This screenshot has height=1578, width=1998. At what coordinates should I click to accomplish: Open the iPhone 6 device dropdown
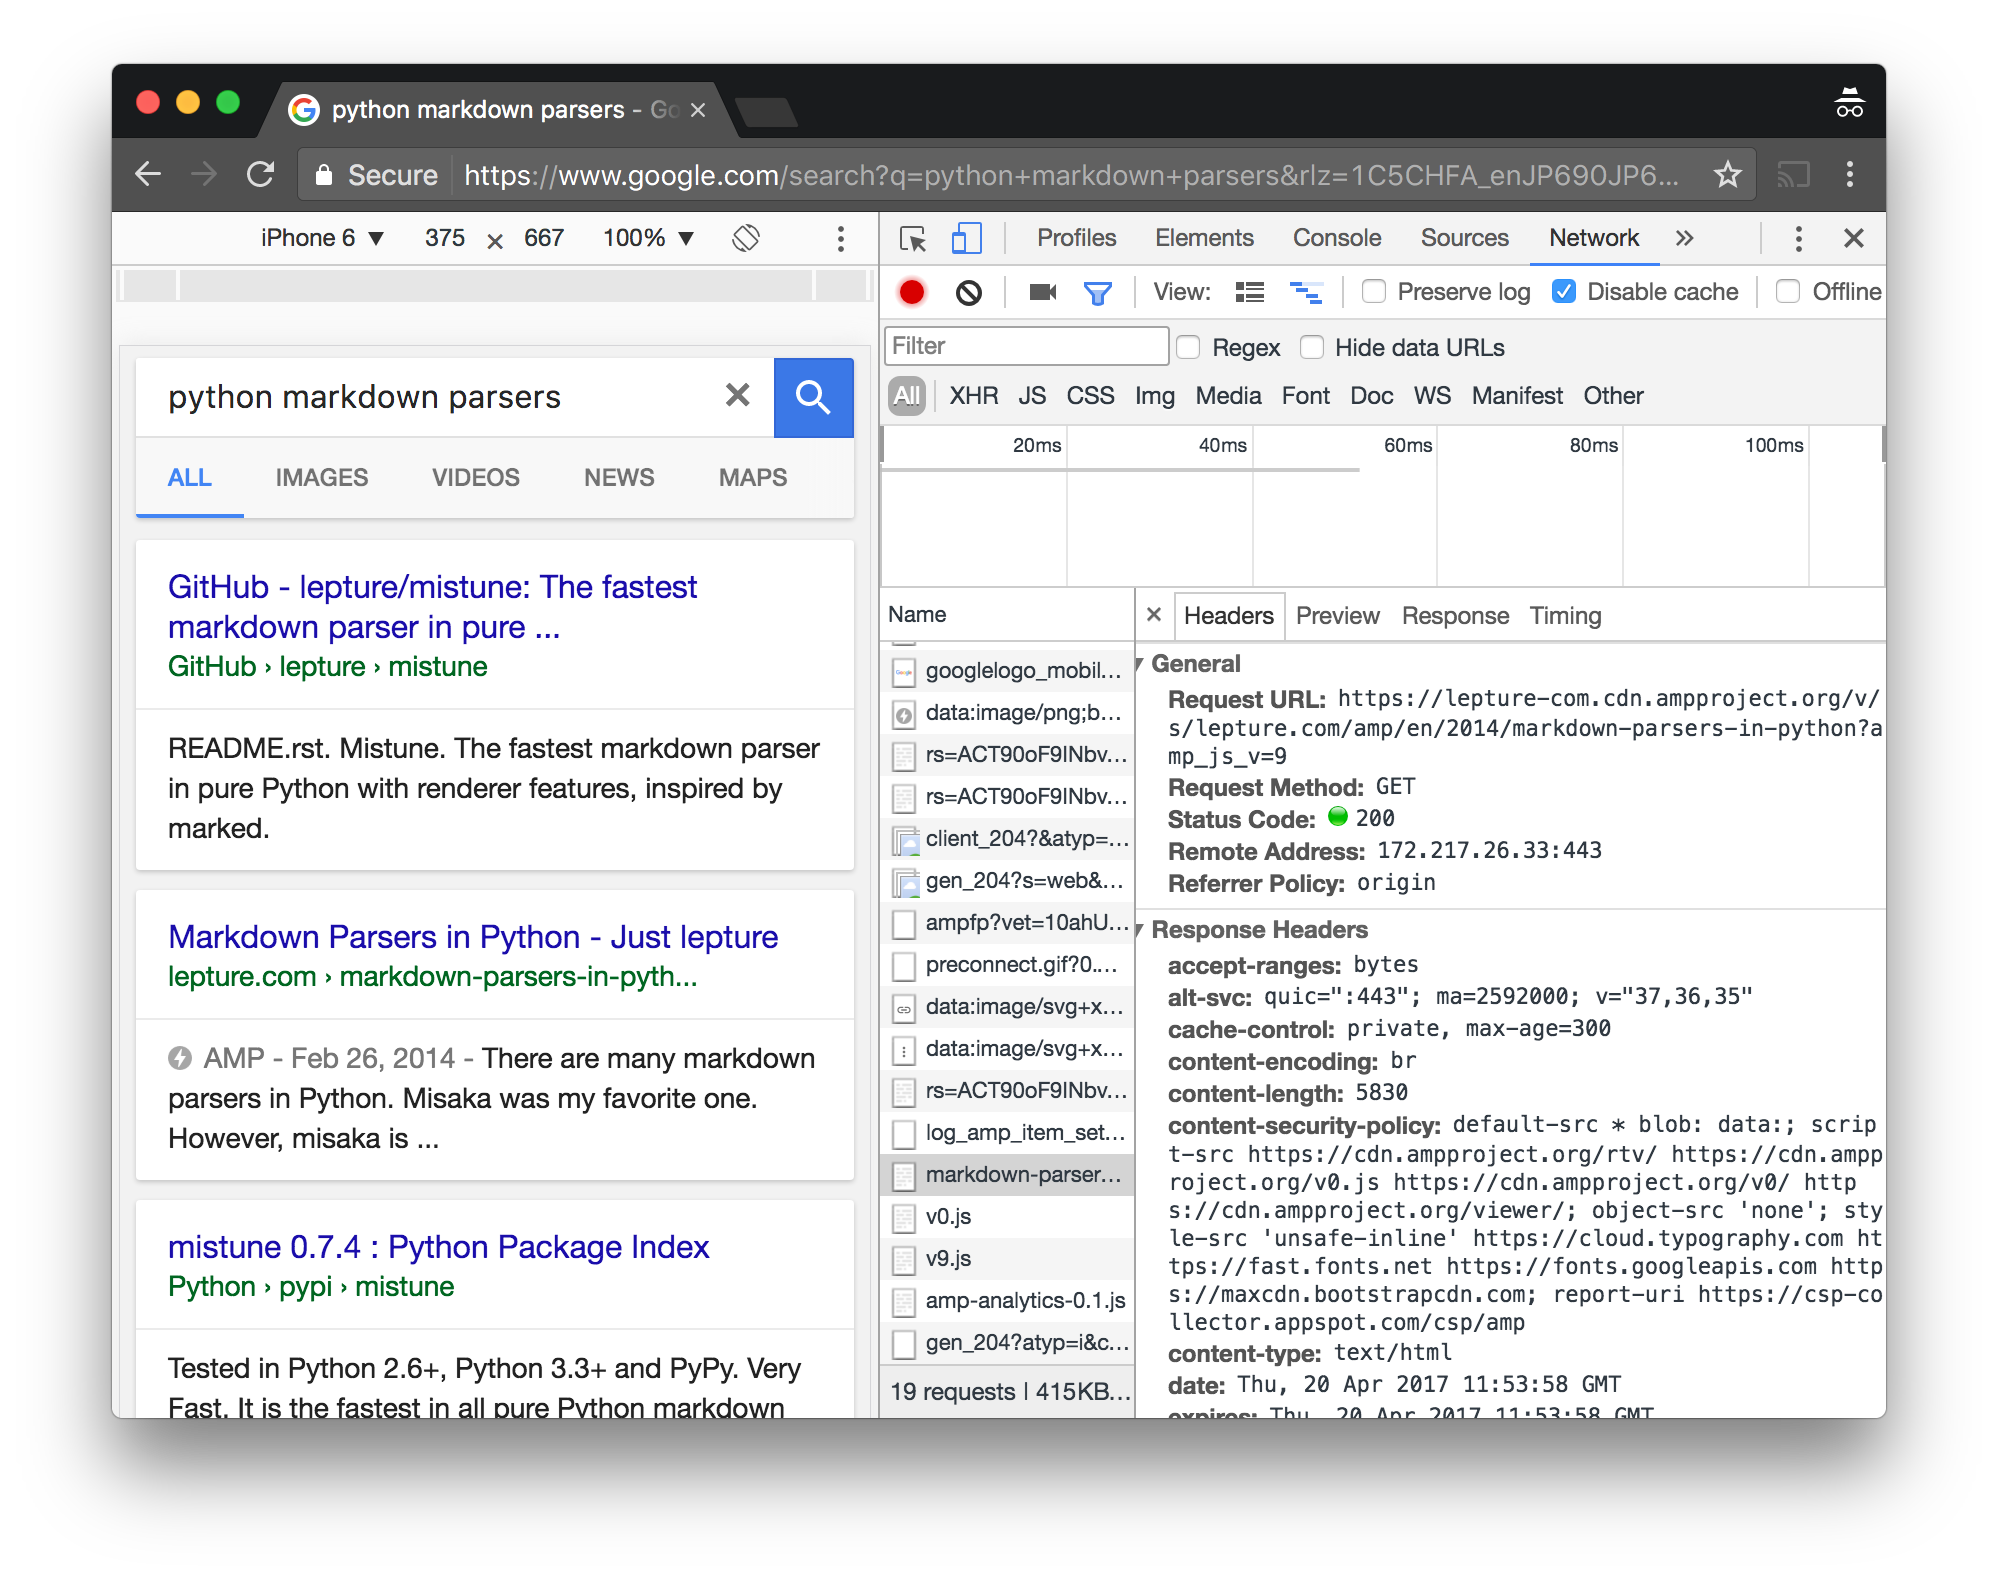tap(322, 238)
